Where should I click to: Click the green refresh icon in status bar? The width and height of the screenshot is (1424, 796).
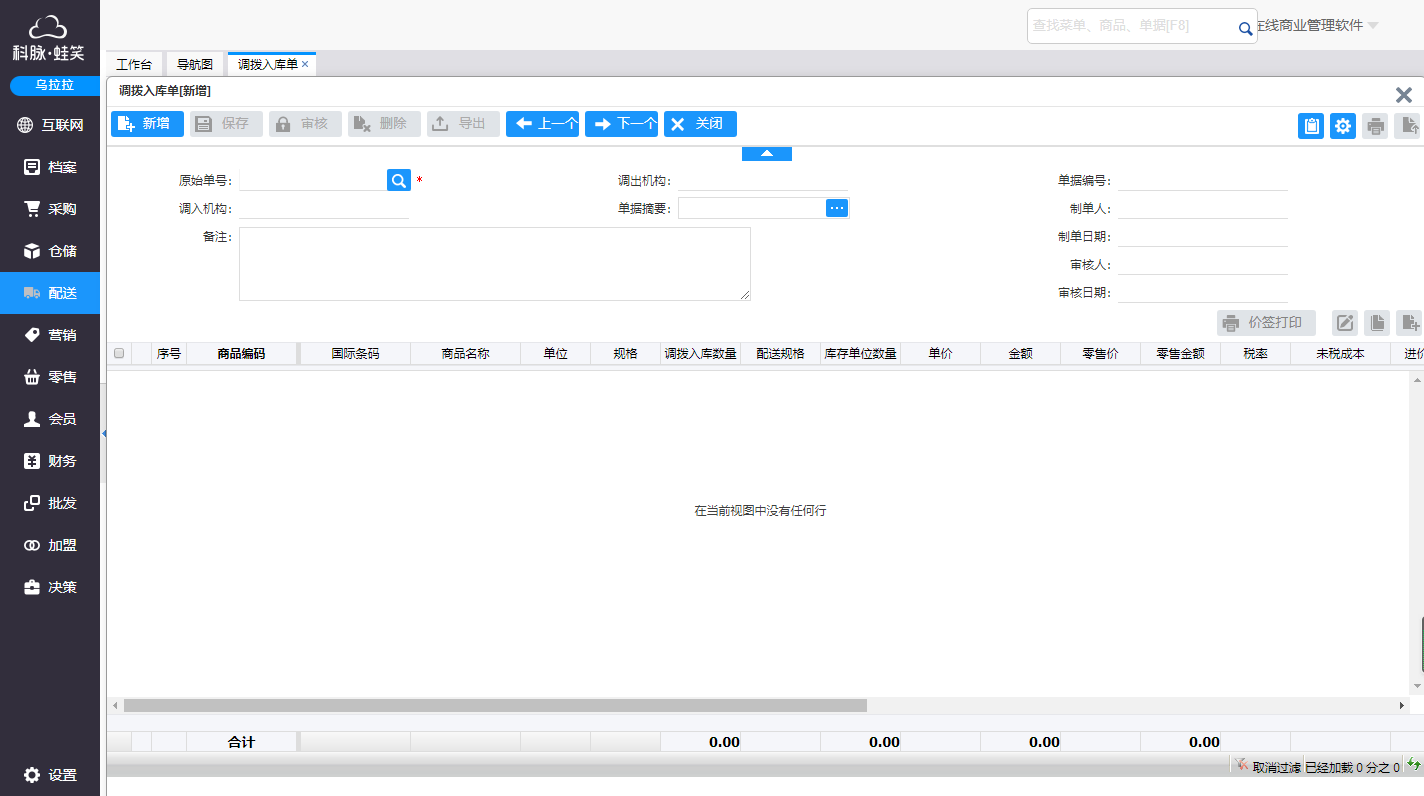point(1414,765)
